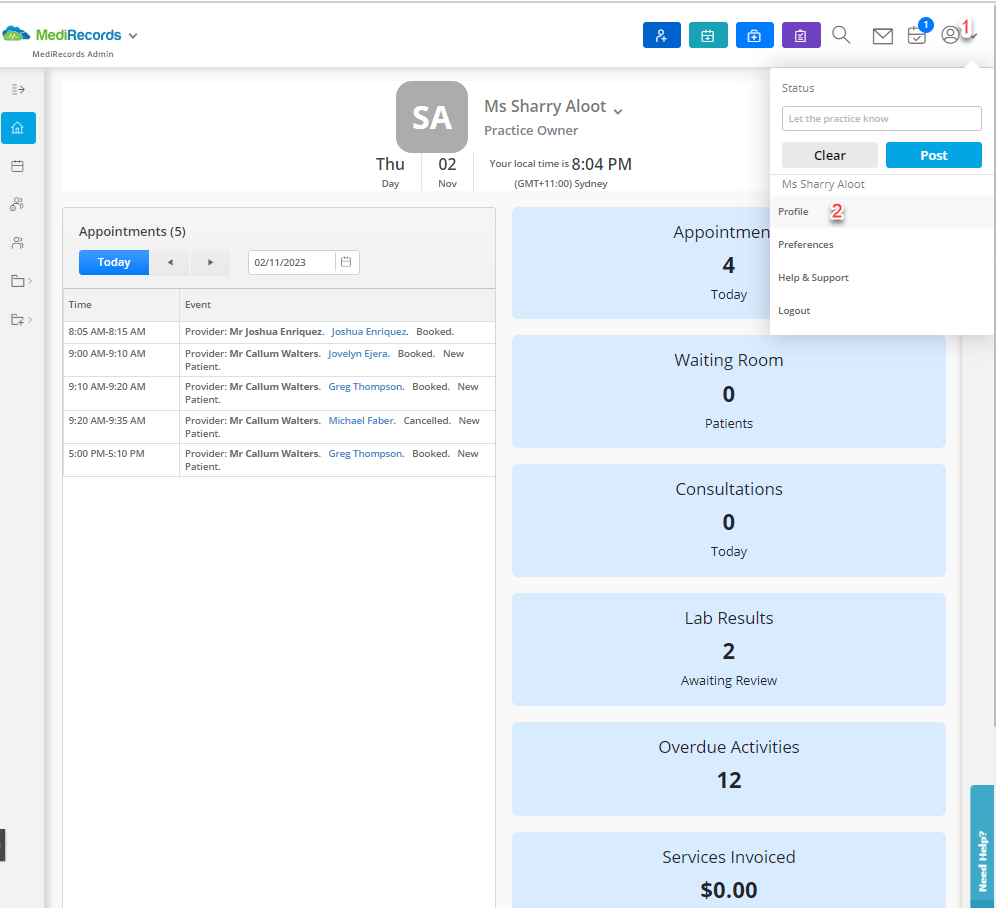Open the contacts sidebar icon
This screenshot has height=908, width=996.
pos(18,243)
